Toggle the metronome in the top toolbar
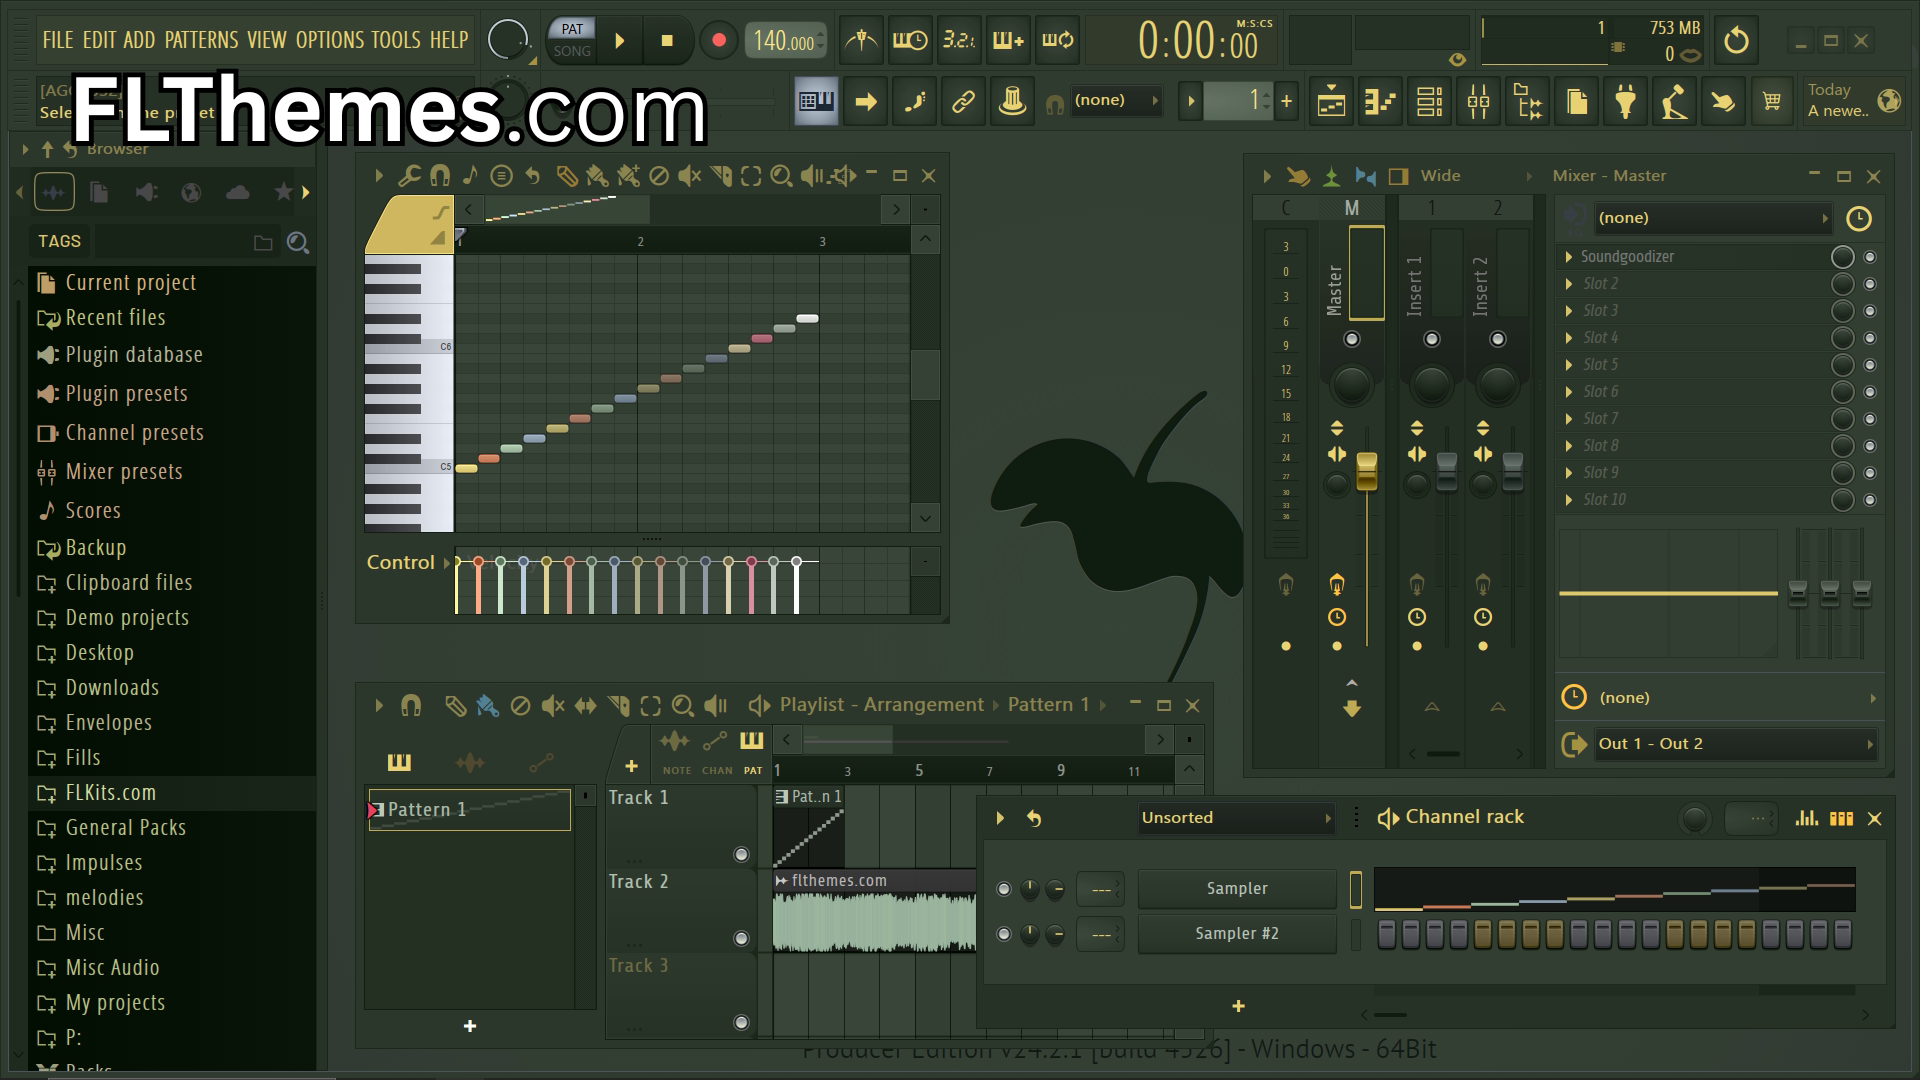Image resolution: width=1920 pixels, height=1080 pixels. (x=861, y=41)
